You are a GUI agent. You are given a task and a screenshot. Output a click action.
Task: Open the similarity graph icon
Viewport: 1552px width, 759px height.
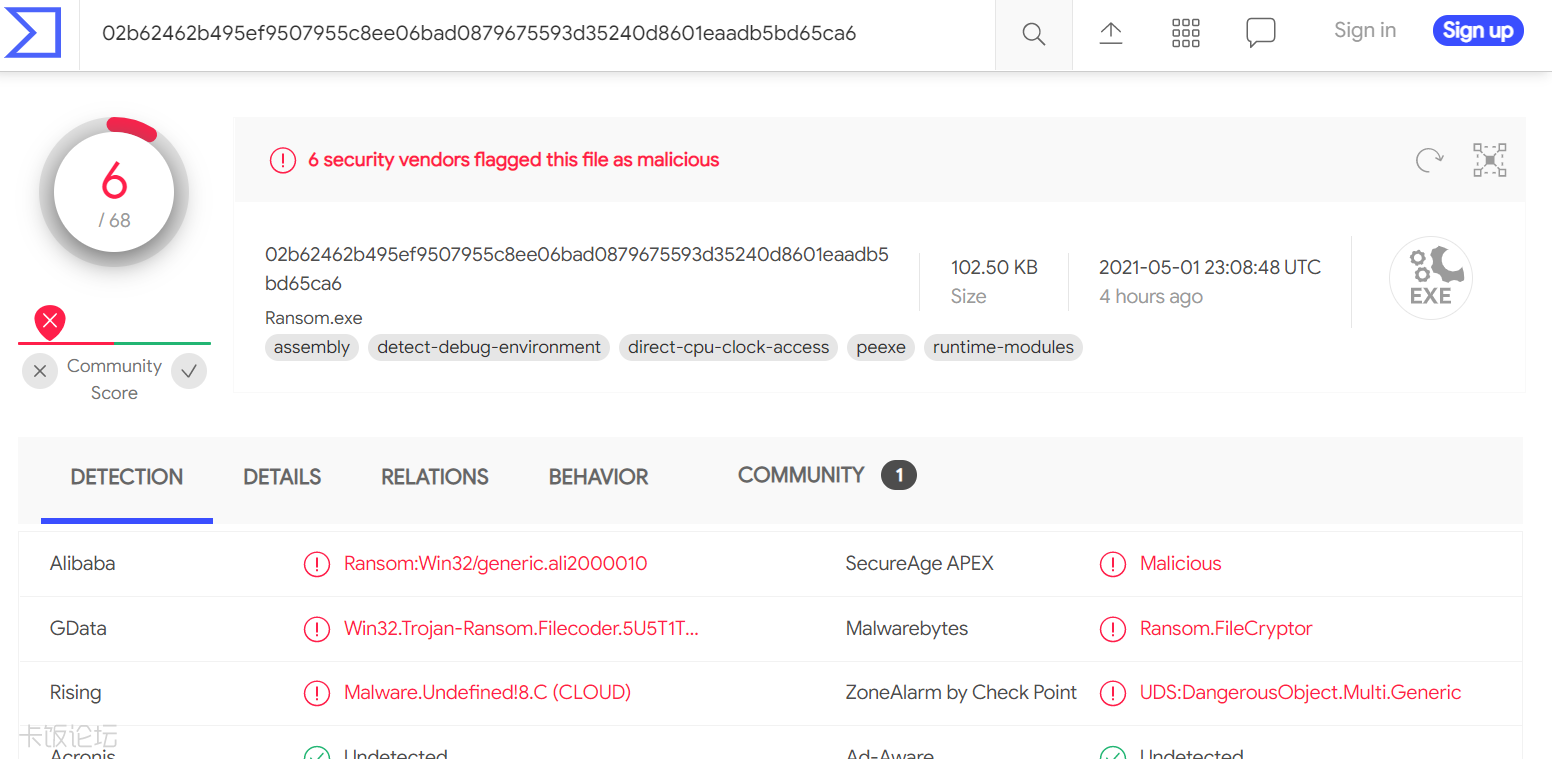pos(1489,160)
